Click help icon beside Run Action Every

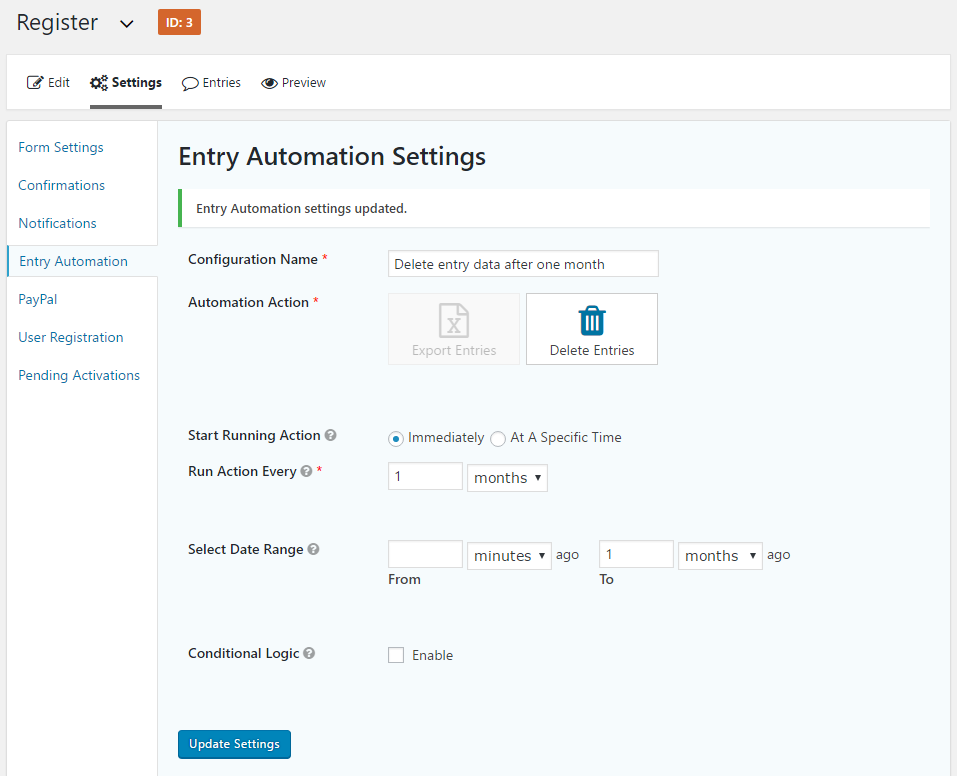(307, 472)
